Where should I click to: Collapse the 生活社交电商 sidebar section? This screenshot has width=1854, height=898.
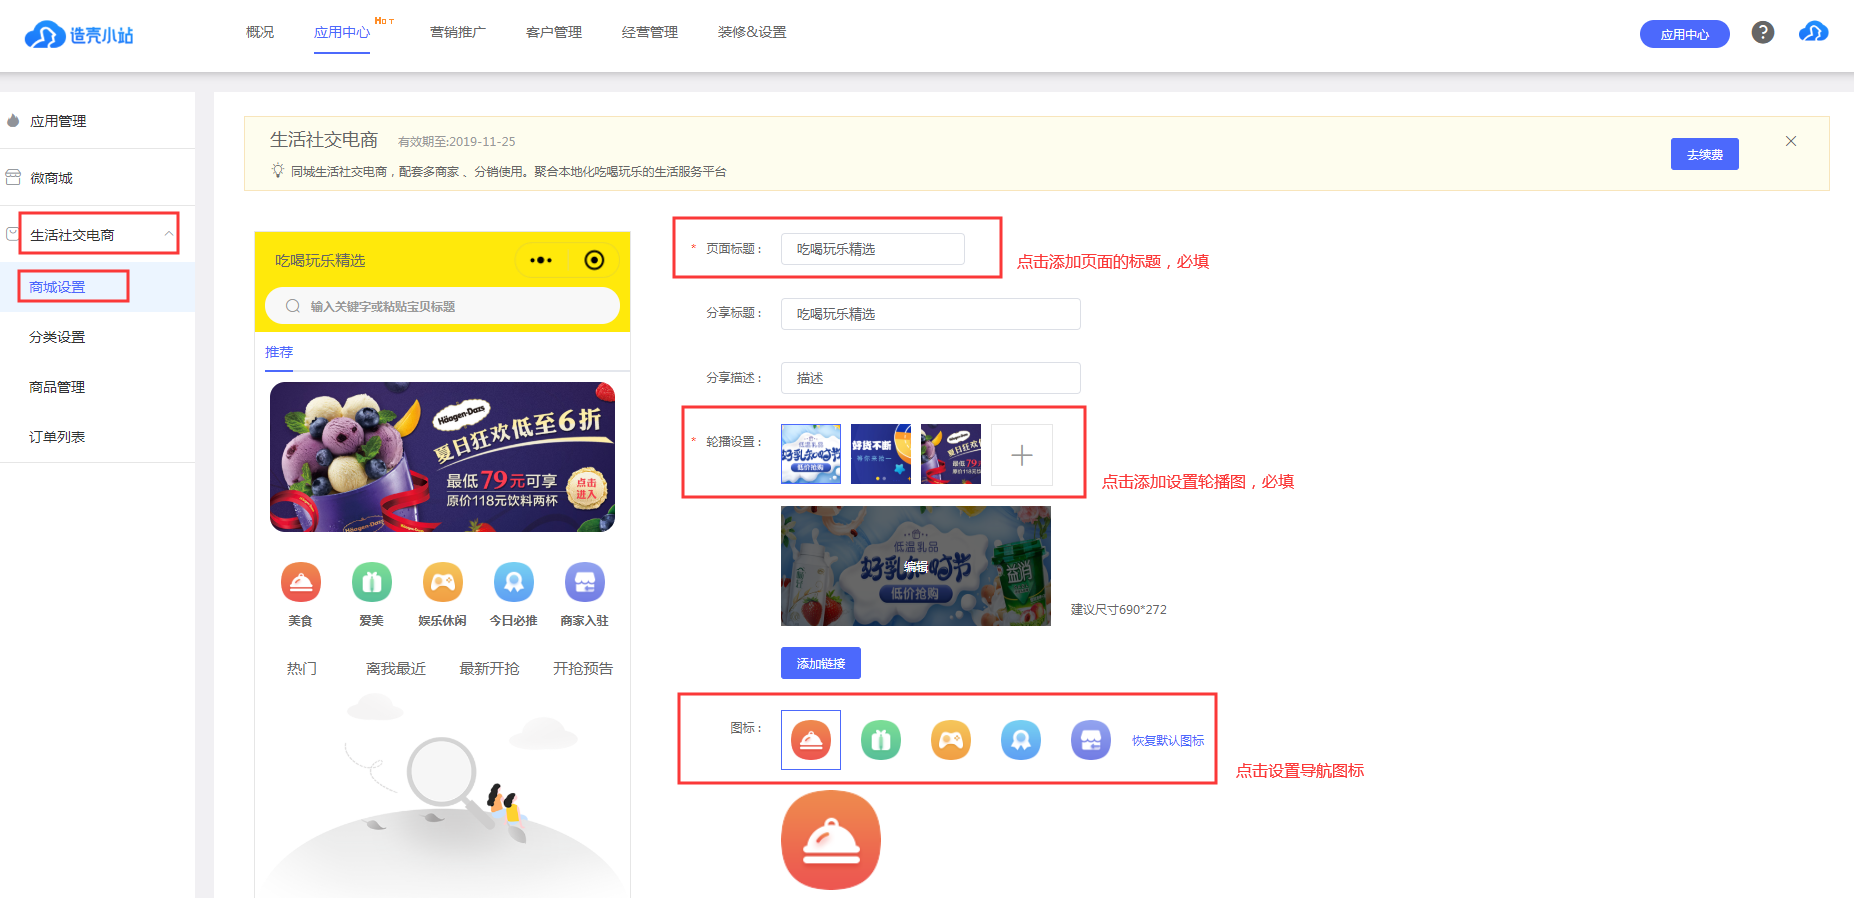point(169,234)
